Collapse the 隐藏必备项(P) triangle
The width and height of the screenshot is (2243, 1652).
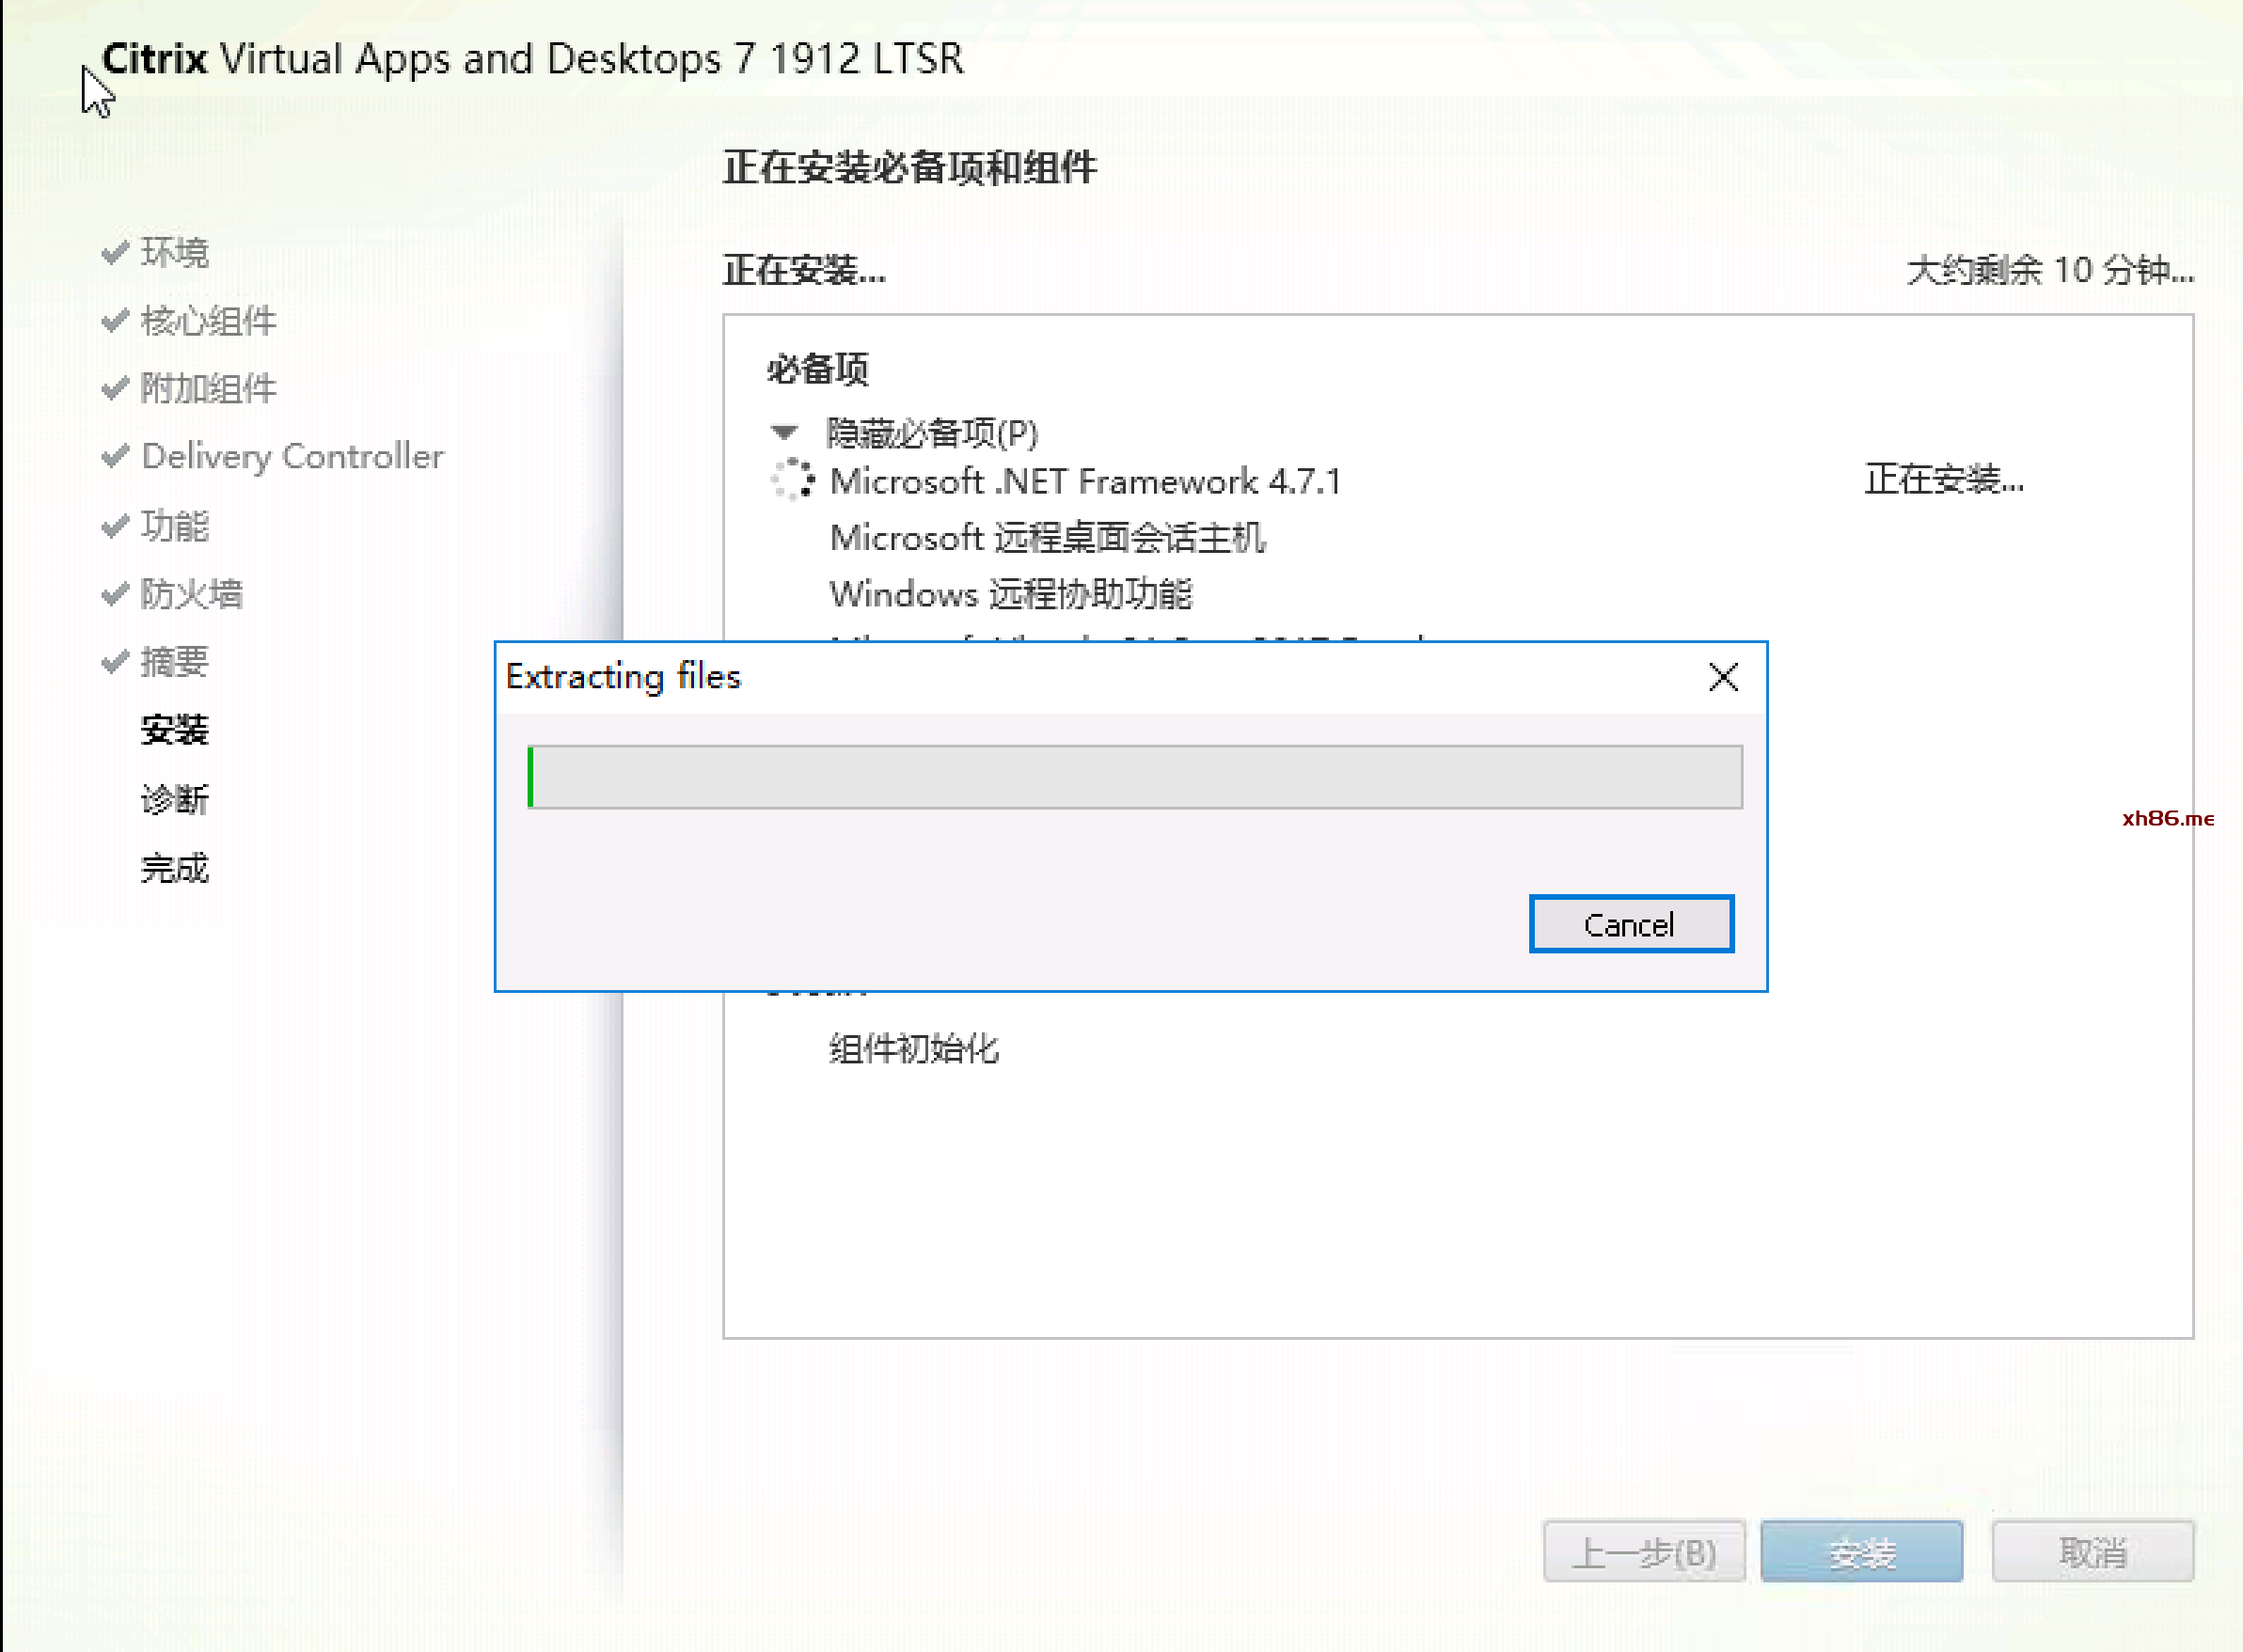coord(784,432)
